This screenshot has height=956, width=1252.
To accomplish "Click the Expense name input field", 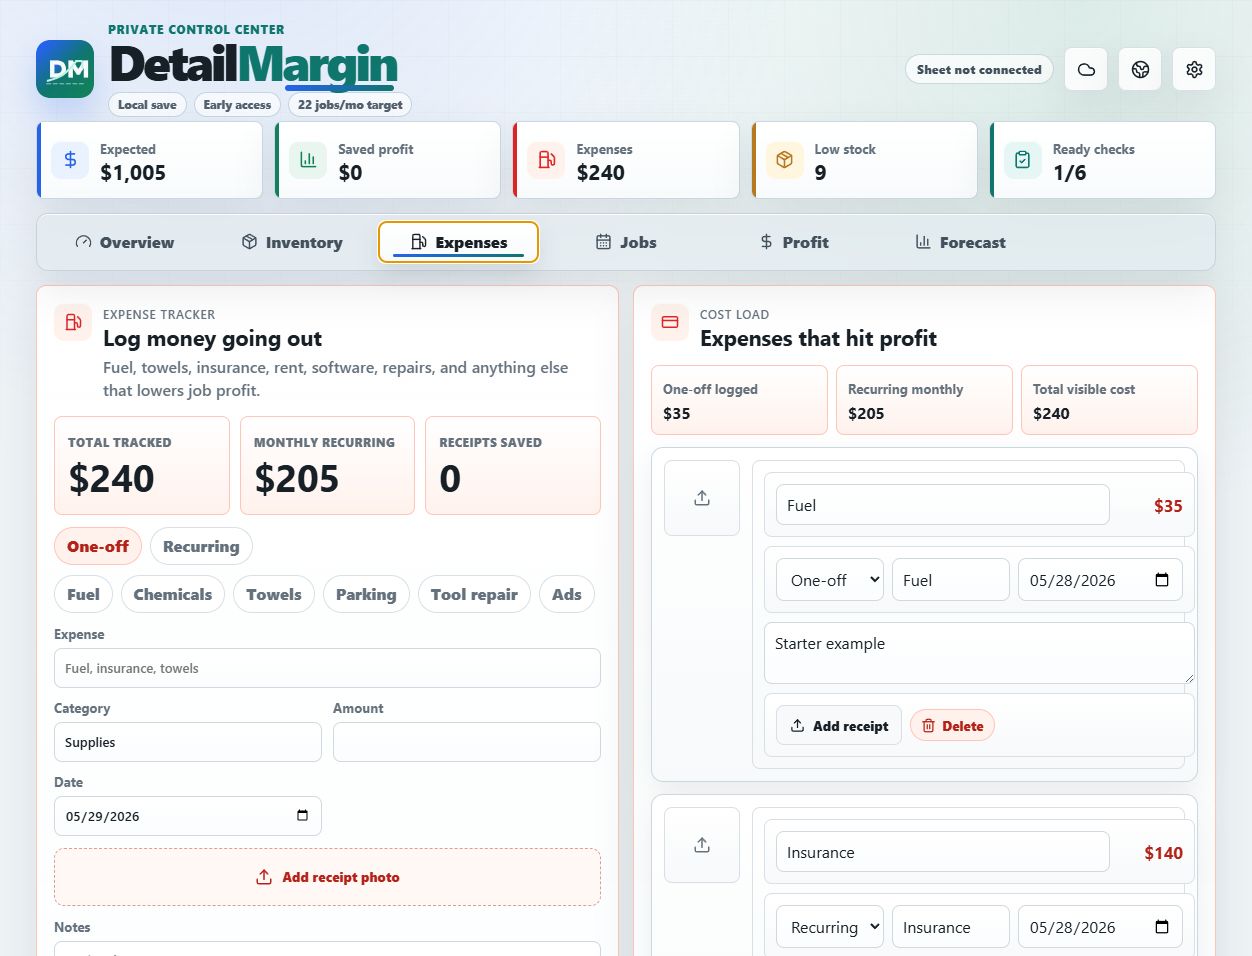I will pos(327,668).
